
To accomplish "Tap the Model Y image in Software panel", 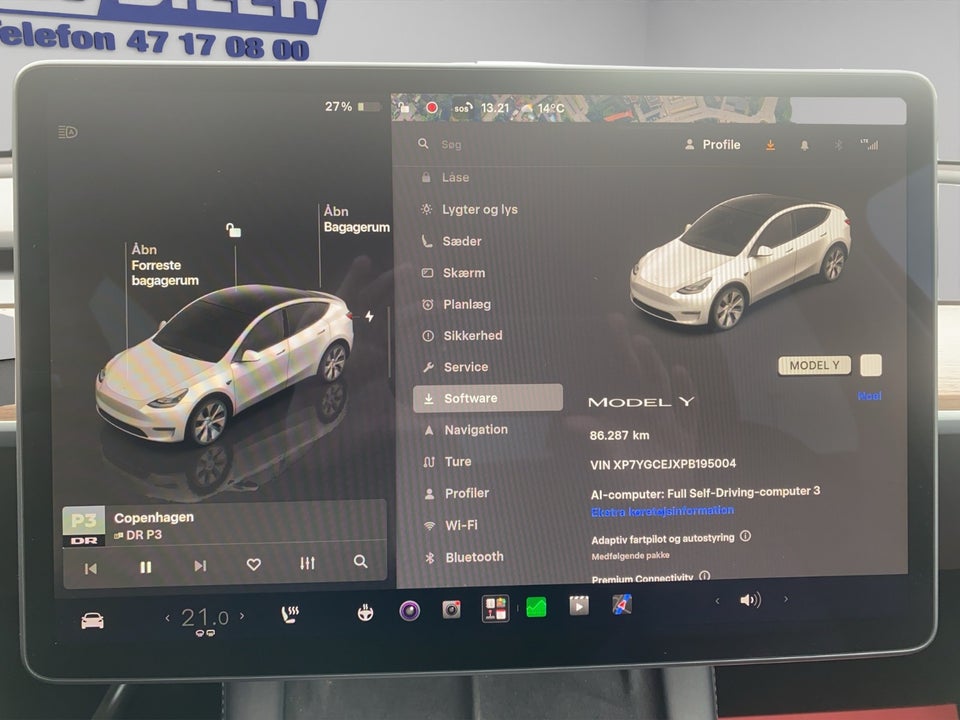I will pyautogui.click(x=740, y=261).
